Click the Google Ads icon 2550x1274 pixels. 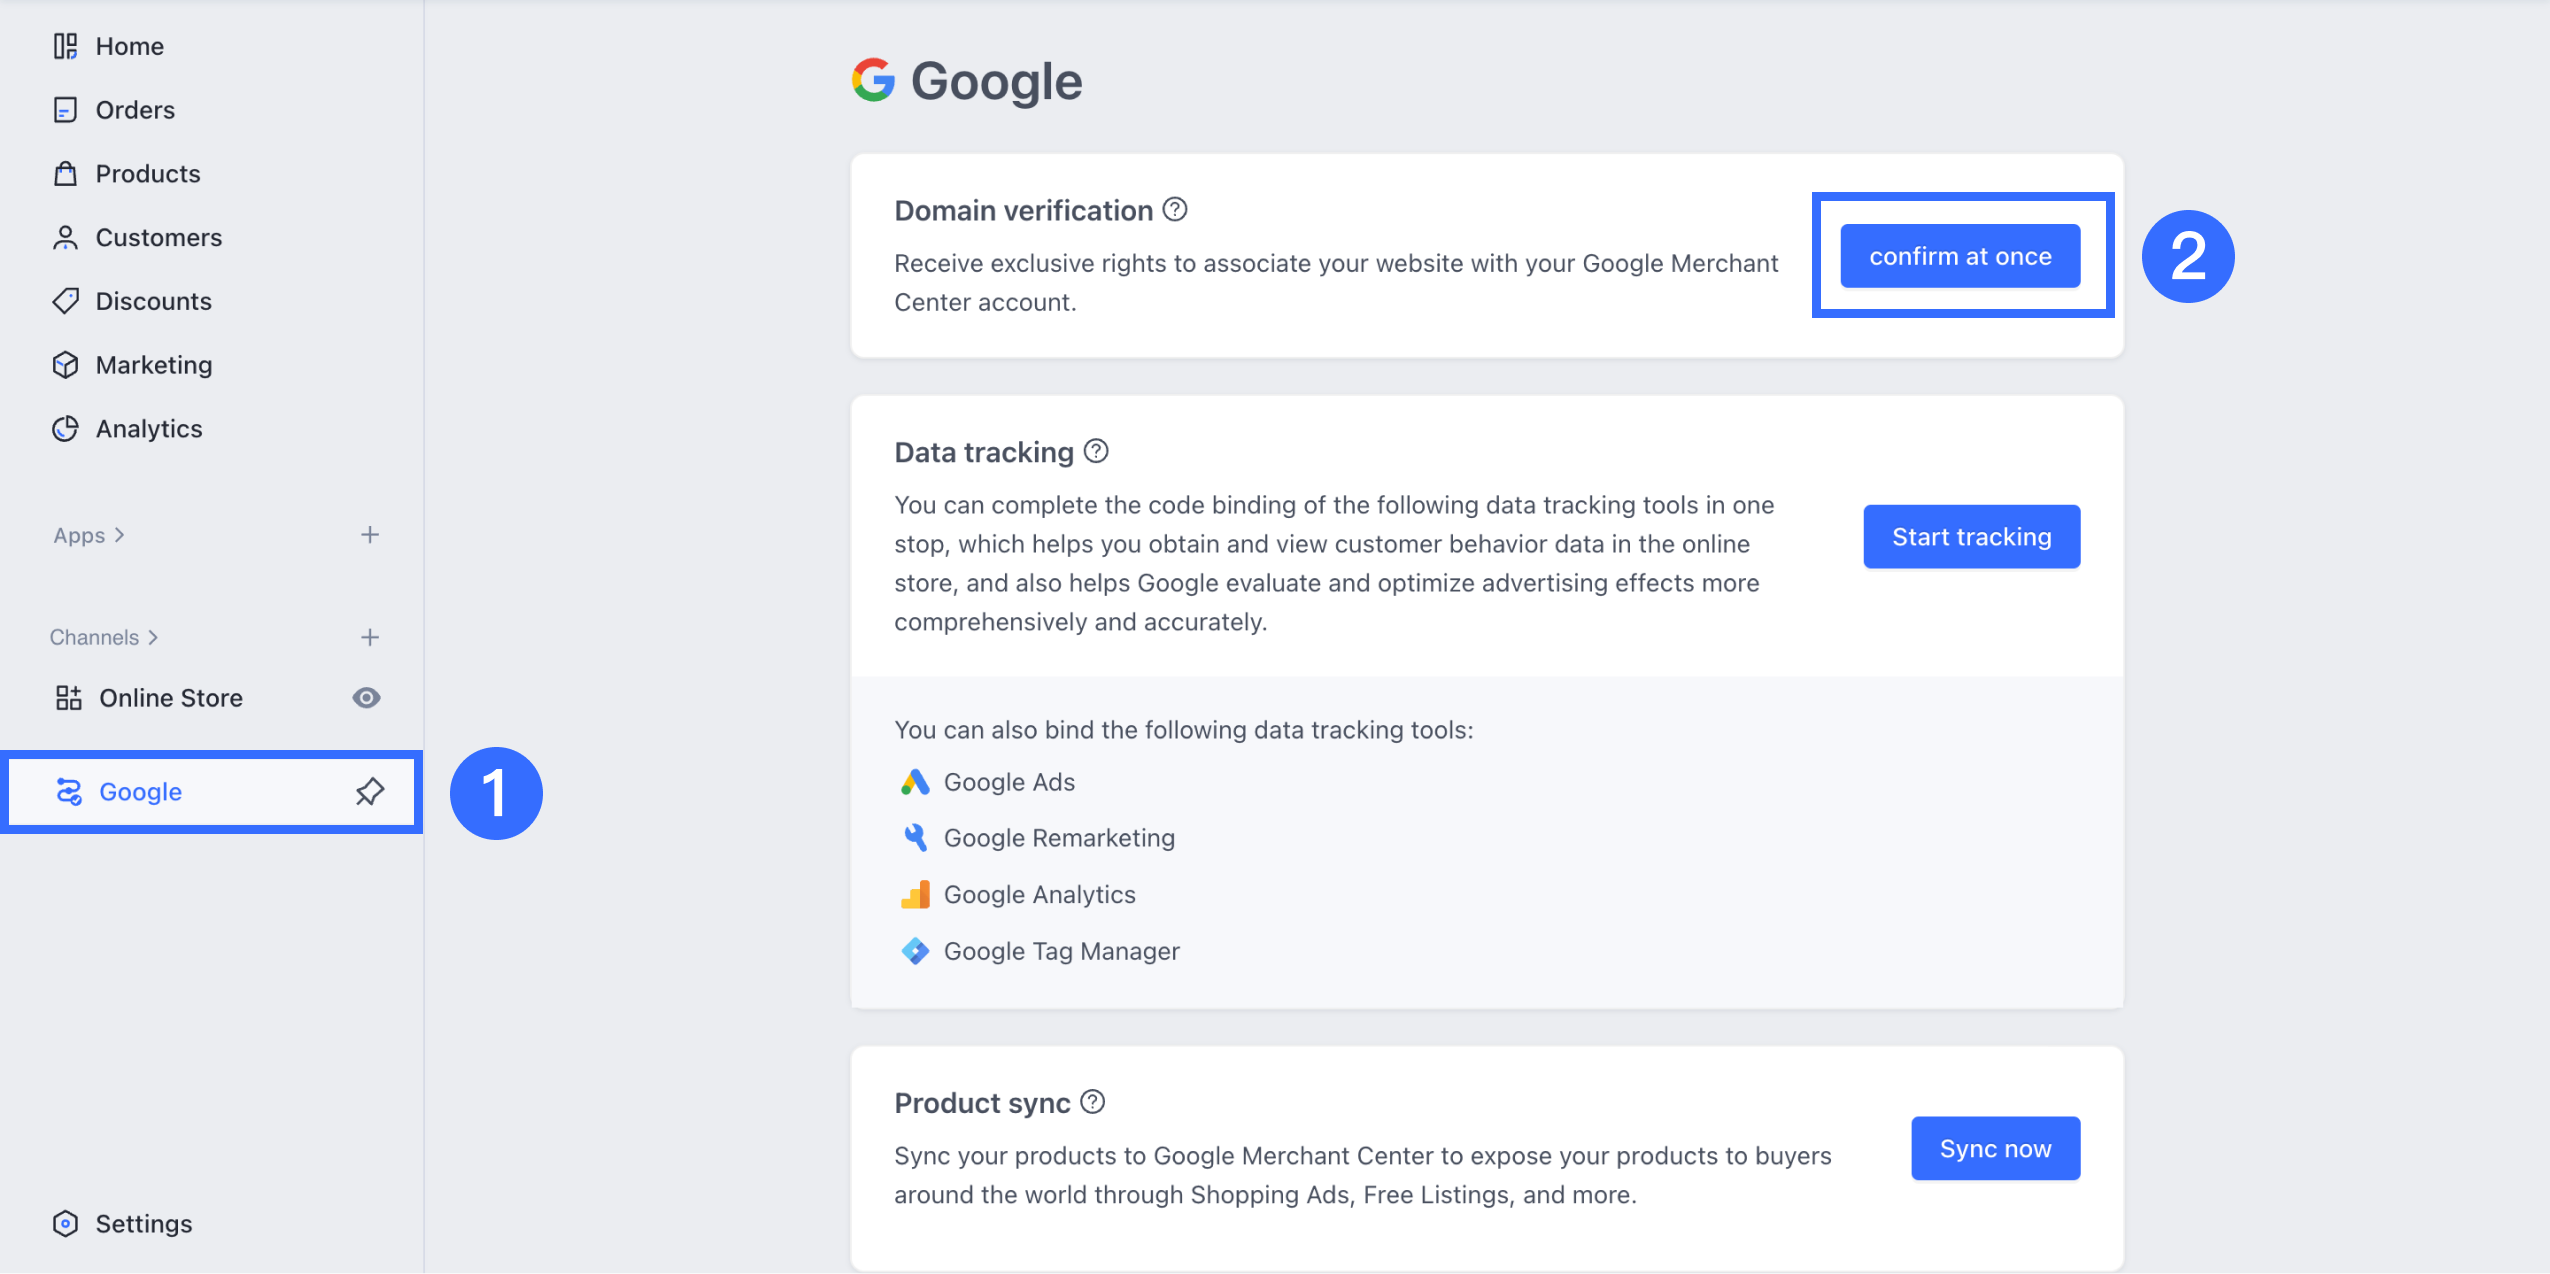(915, 782)
